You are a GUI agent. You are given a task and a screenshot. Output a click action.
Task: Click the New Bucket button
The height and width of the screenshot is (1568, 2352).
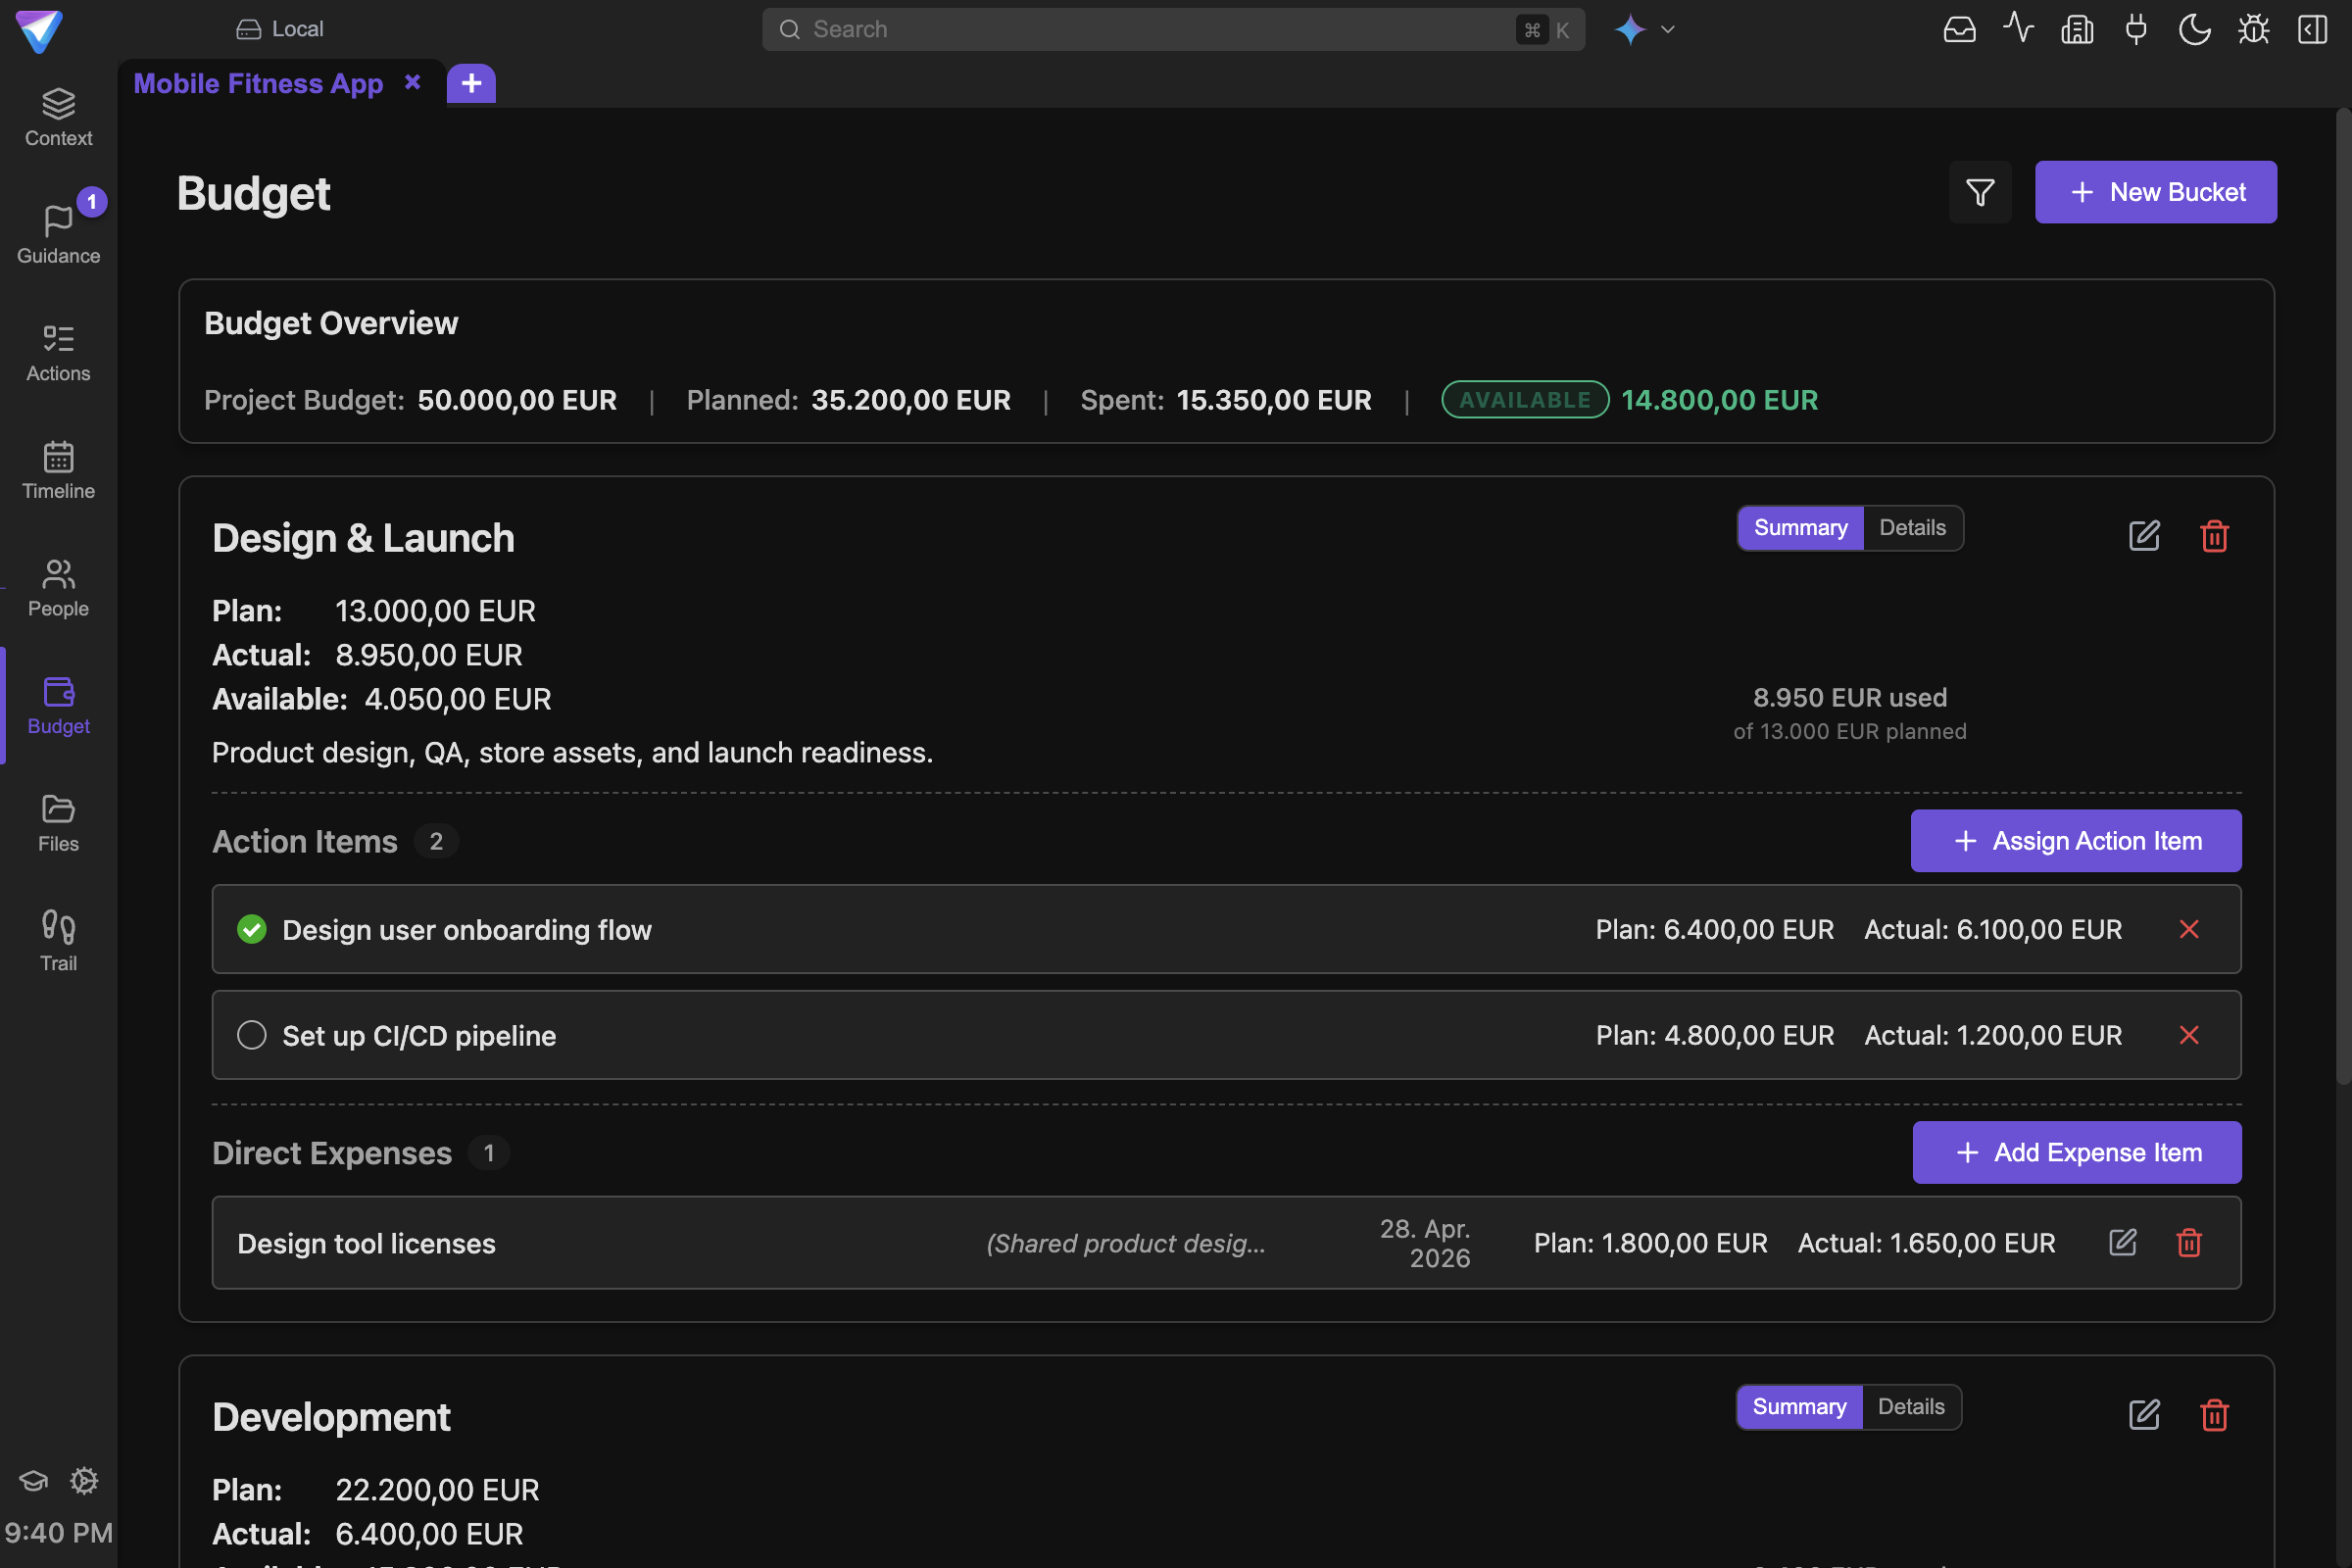(2156, 192)
